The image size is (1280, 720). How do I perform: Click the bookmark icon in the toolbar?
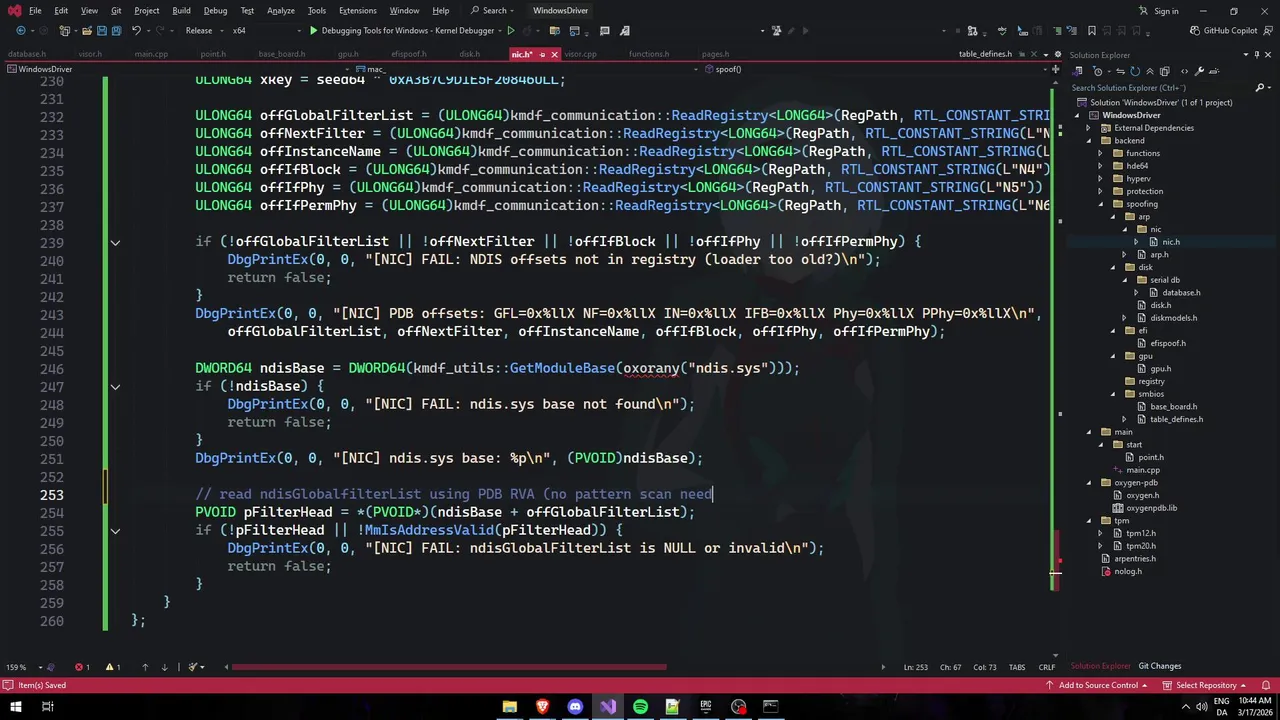1091,31
